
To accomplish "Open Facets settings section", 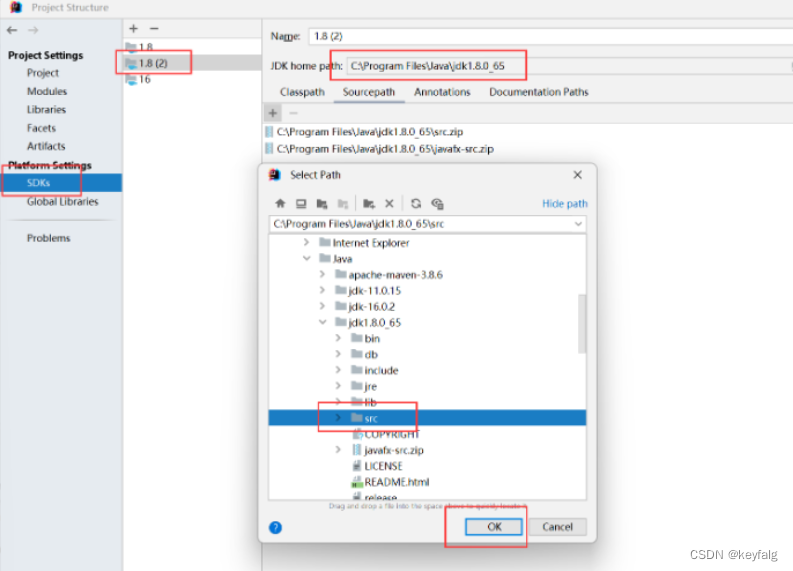I will tap(41, 128).
